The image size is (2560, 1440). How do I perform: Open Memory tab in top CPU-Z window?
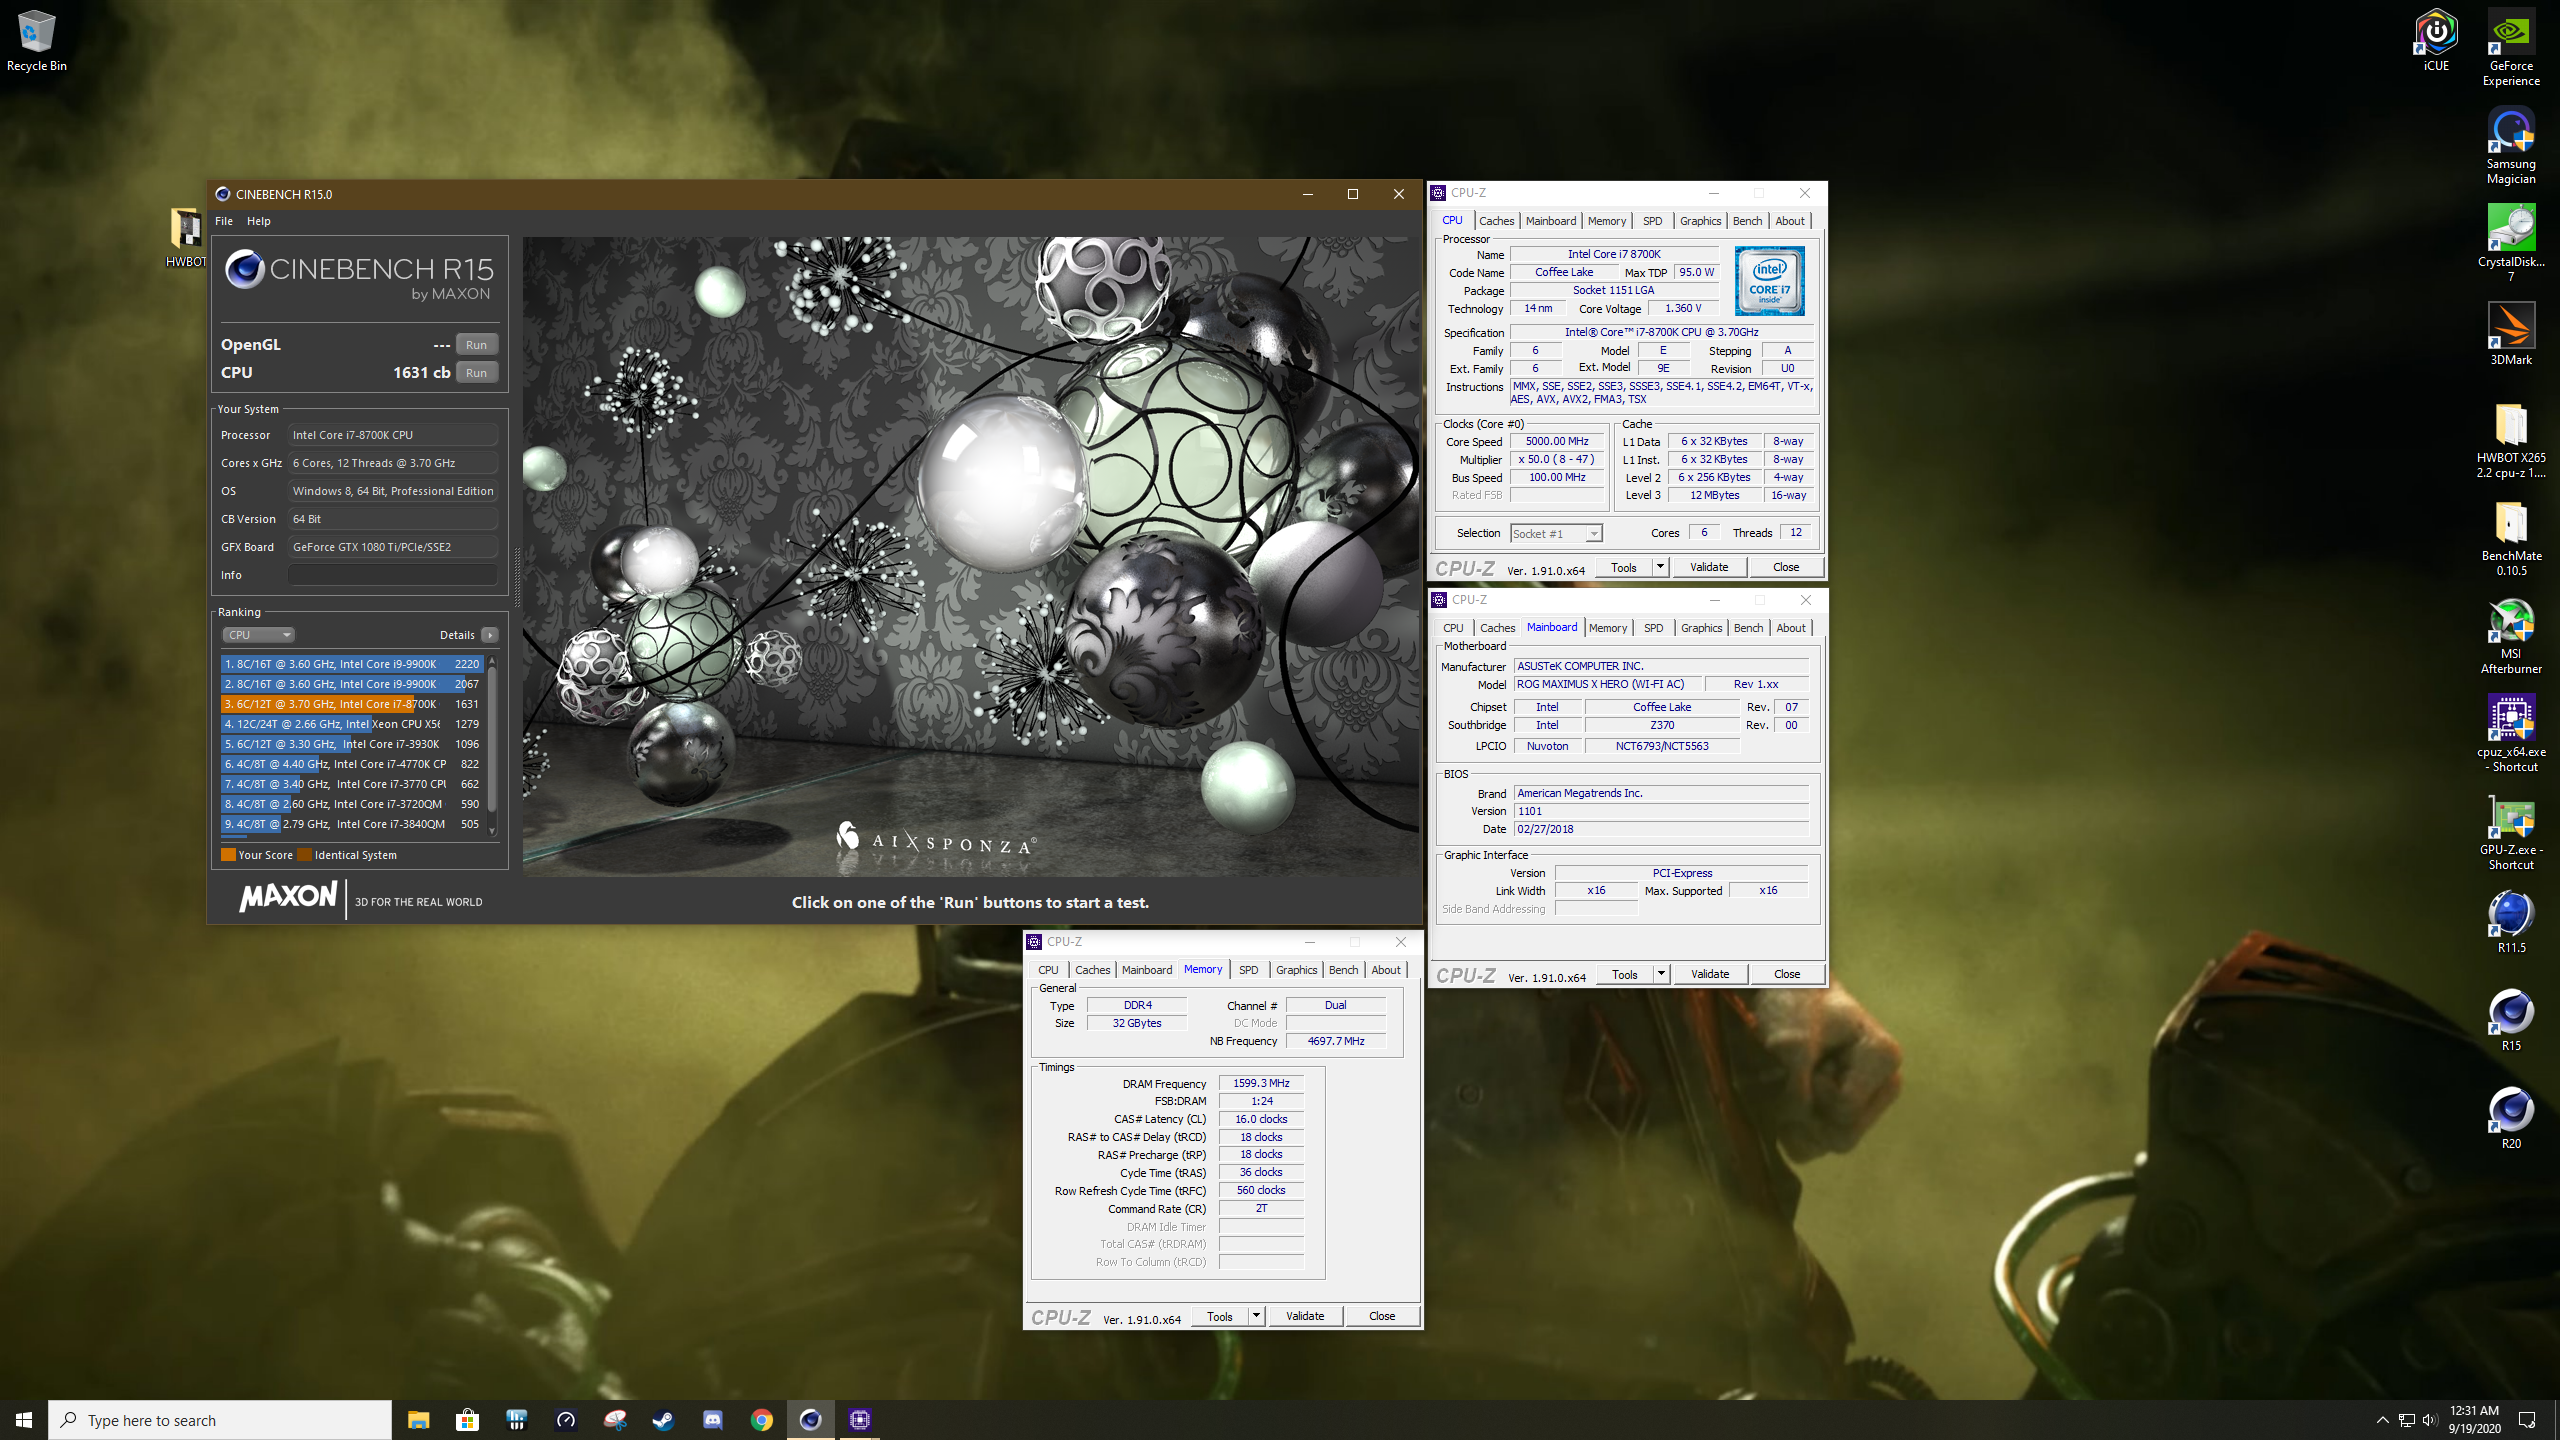[x=1606, y=221]
